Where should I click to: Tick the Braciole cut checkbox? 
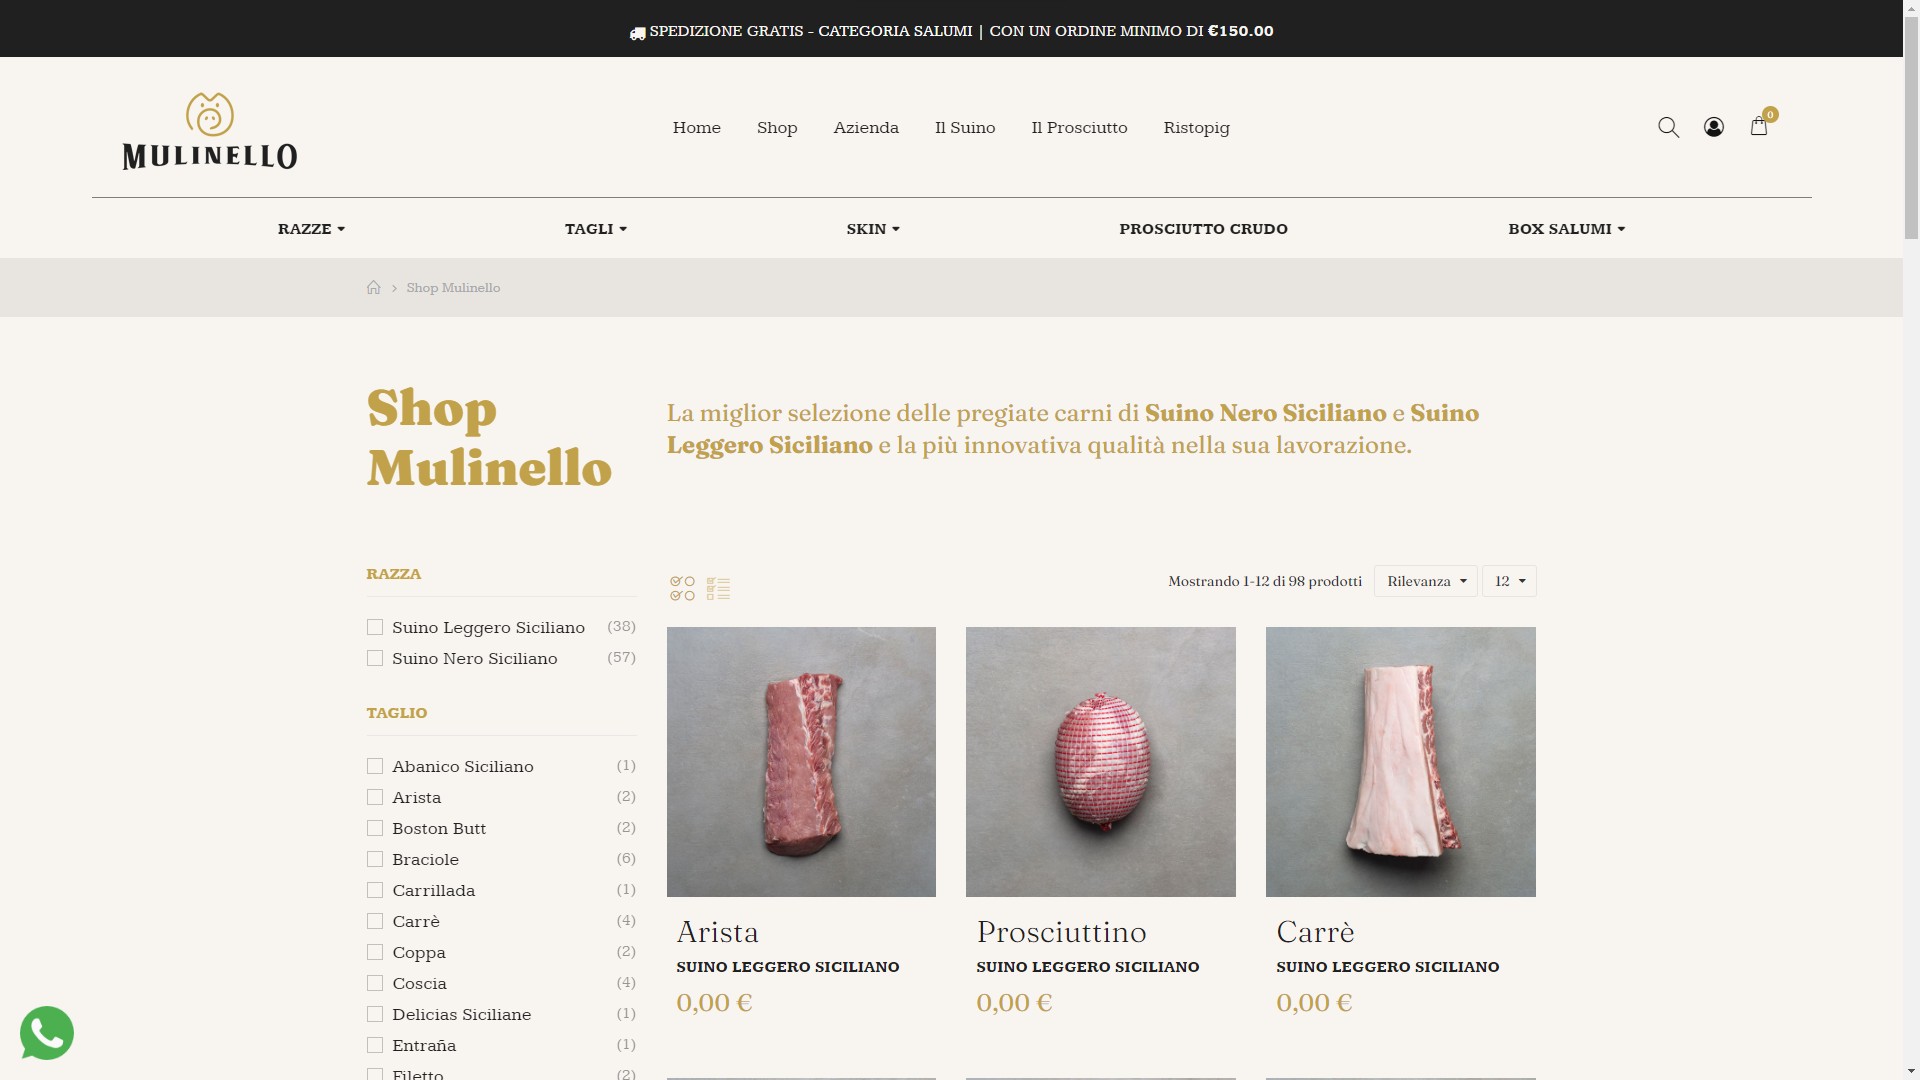tap(375, 859)
